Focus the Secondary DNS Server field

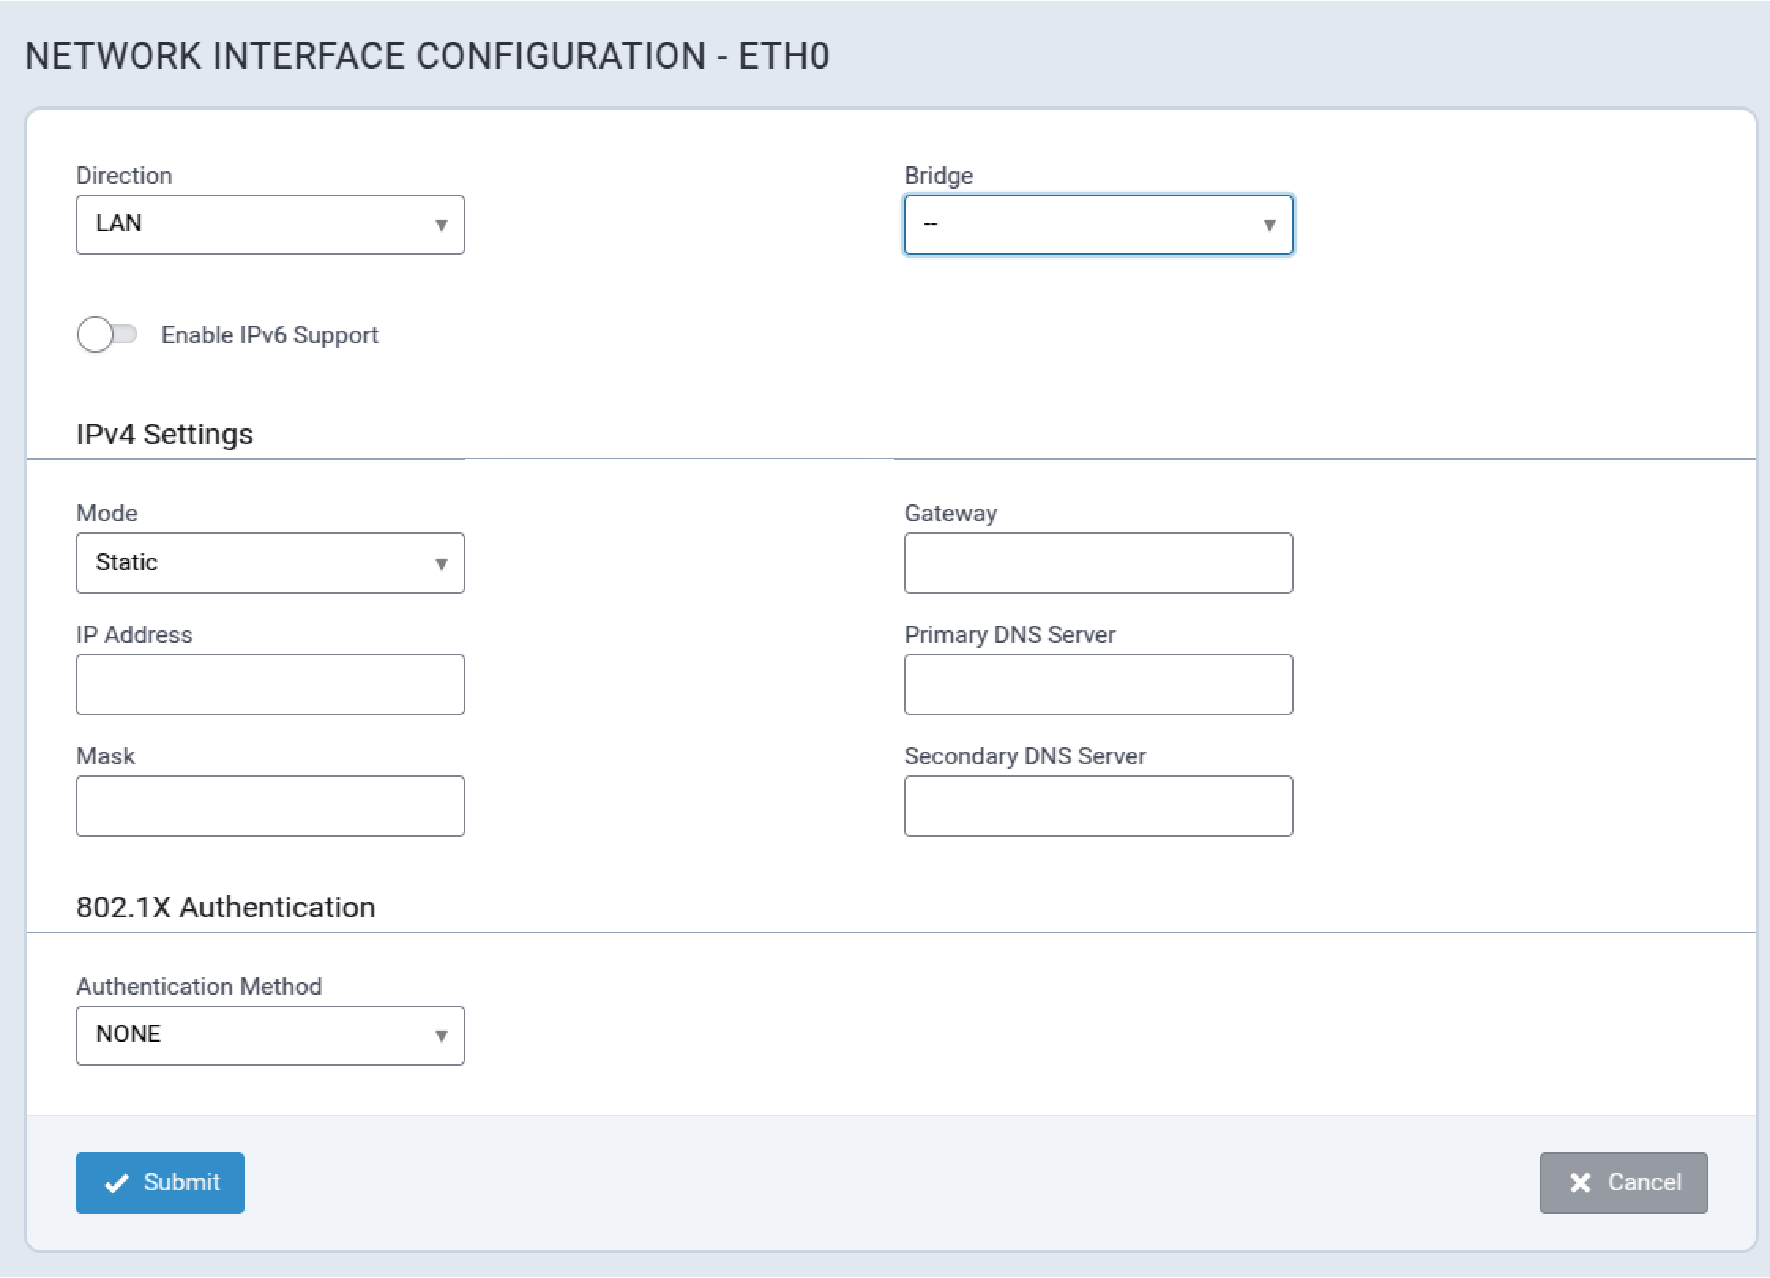1098,806
